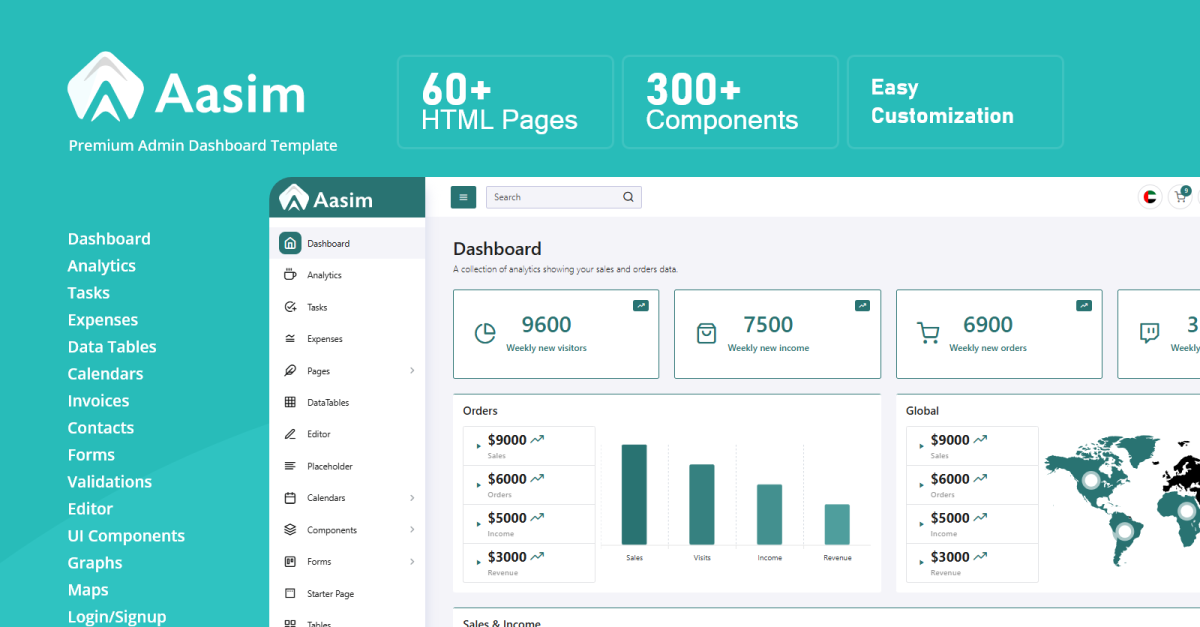Expand the Components submenu chevron

[412, 530]
